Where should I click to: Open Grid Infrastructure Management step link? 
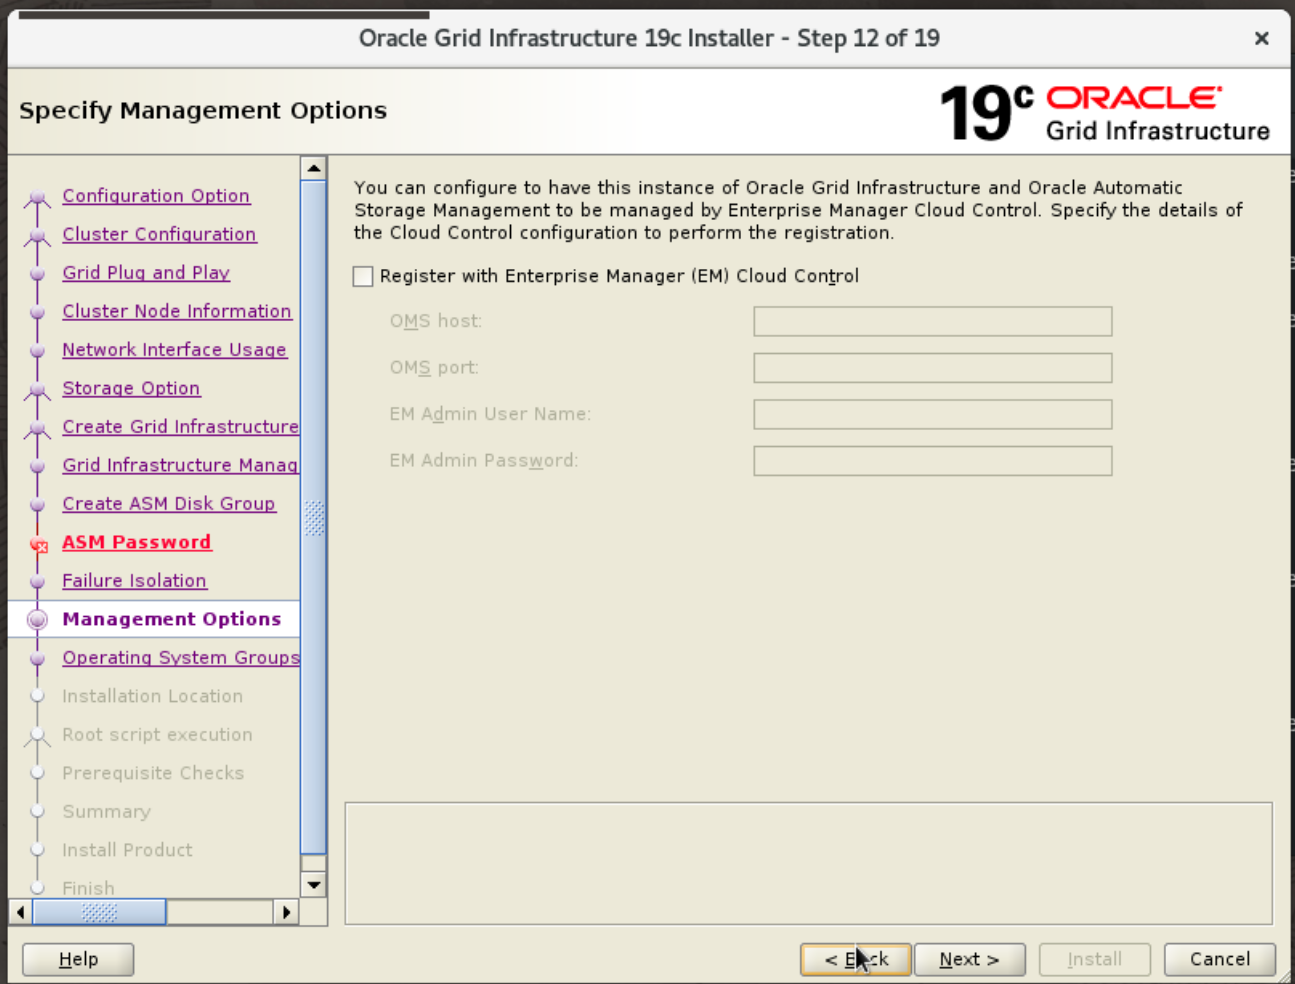180,465
